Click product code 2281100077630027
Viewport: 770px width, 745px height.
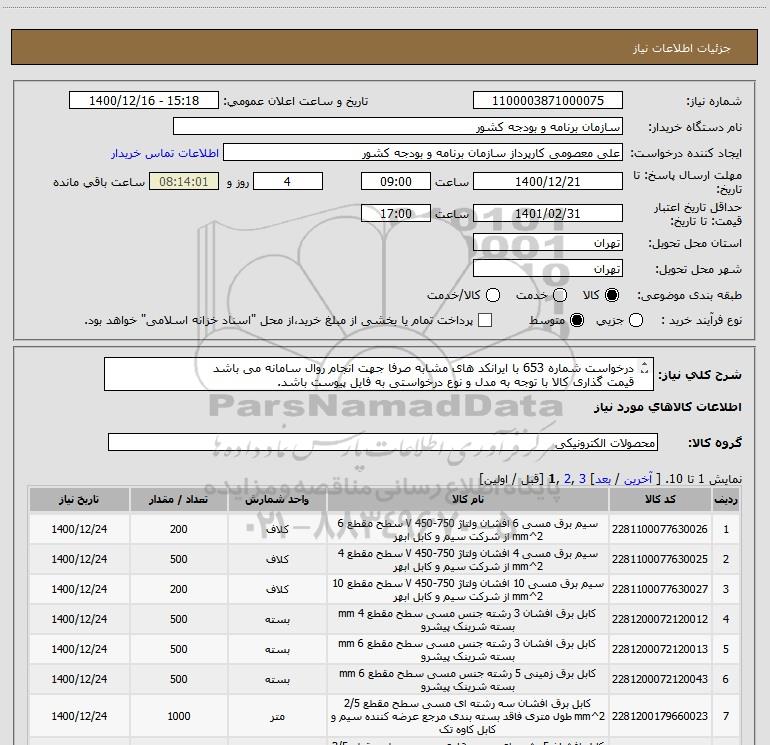click(x=660, y=589)
